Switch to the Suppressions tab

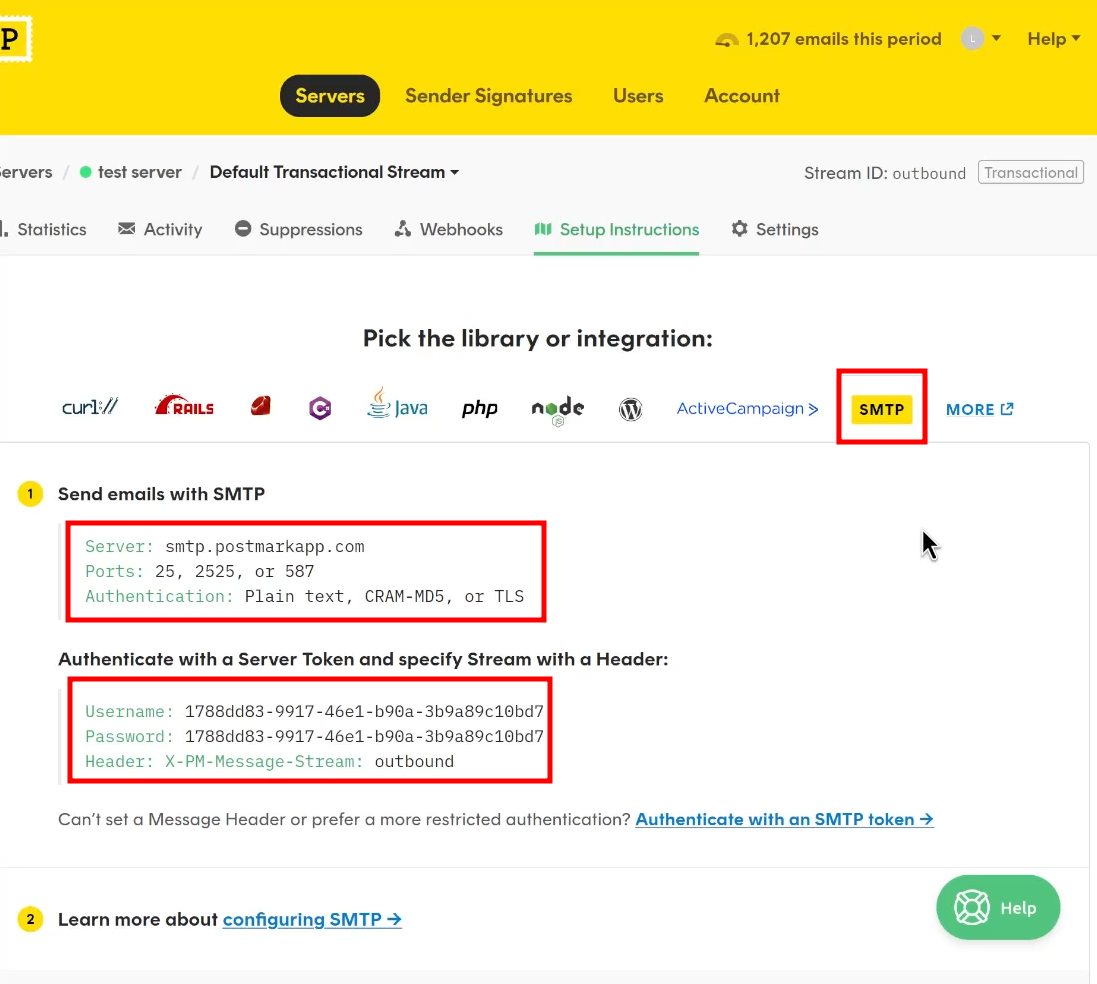[x=299, y=230]
